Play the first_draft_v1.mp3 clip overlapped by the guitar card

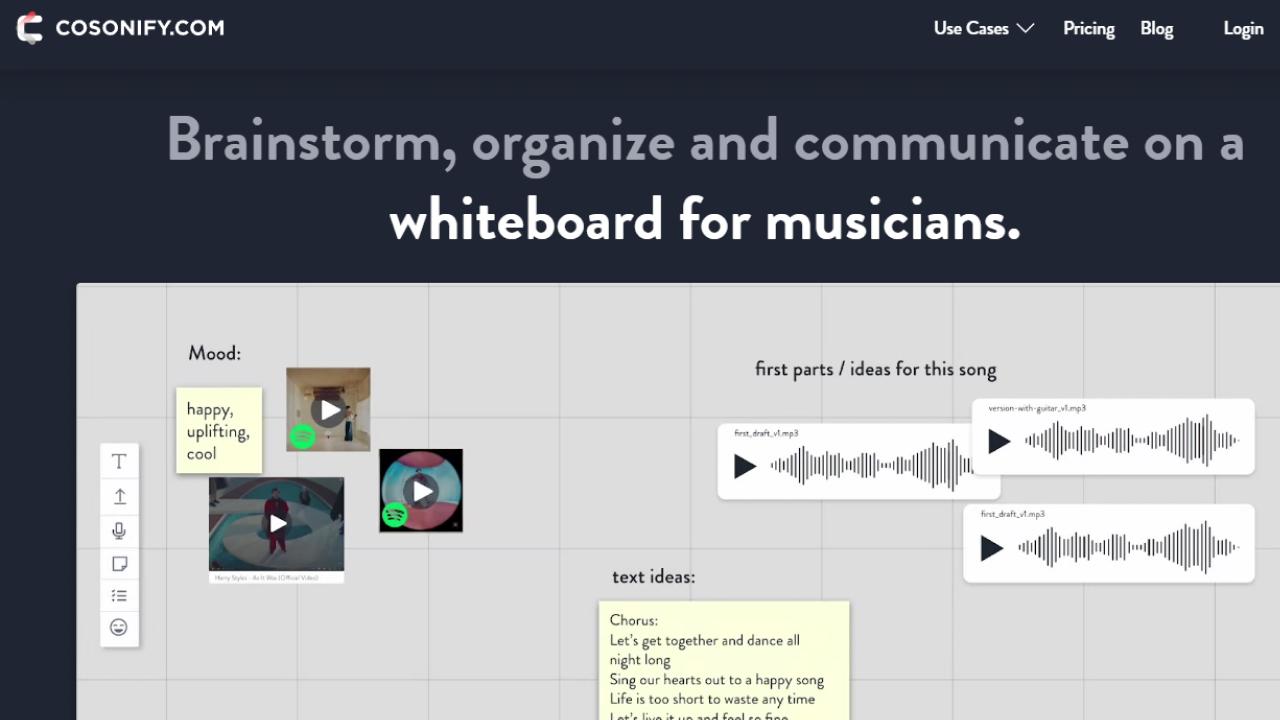[744, 466]
